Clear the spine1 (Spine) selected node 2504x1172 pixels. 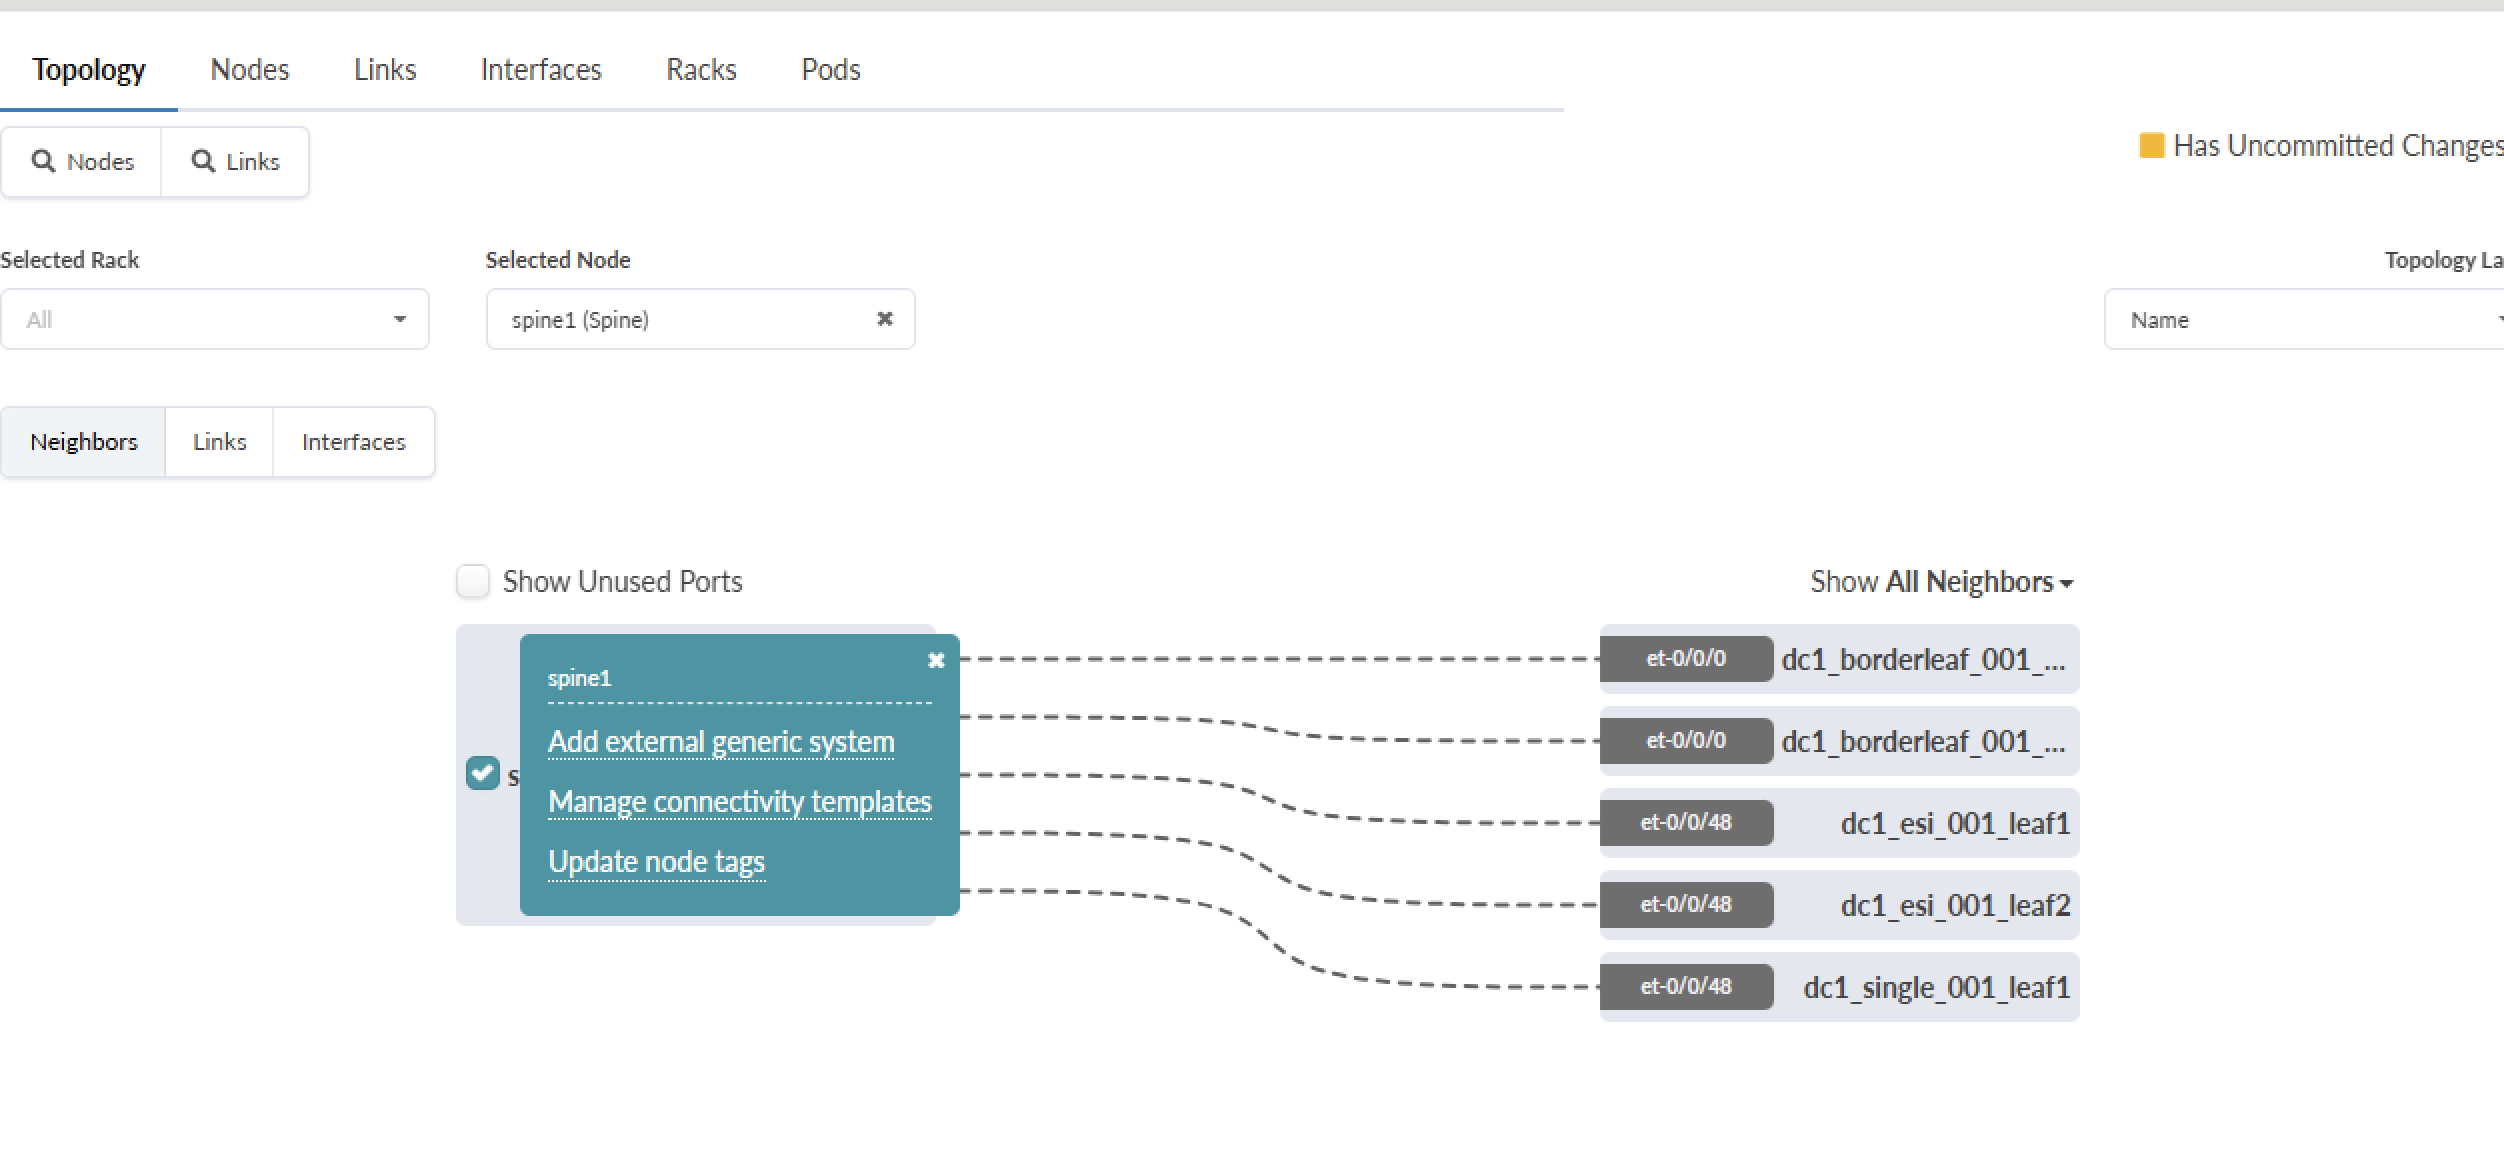click(885, 319)
